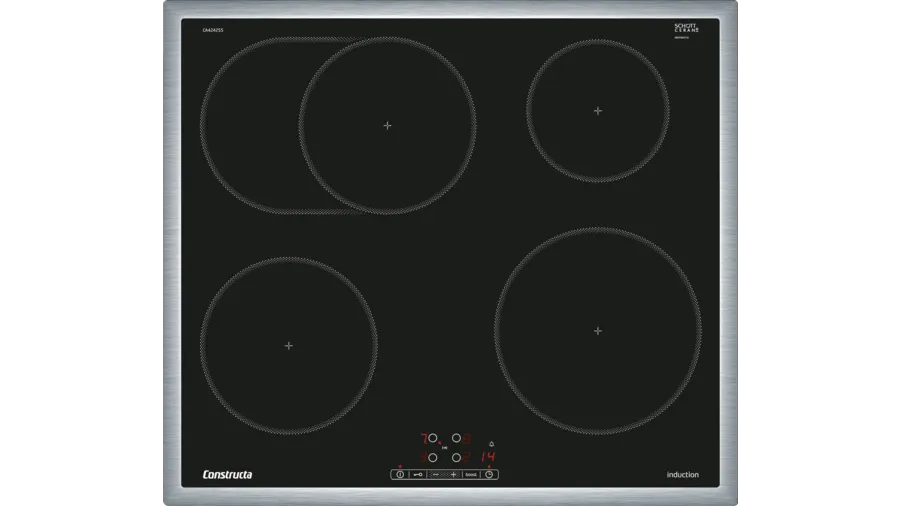Click center cross of large bottom-right zone

pyautogui.click(x=598, y=330)
